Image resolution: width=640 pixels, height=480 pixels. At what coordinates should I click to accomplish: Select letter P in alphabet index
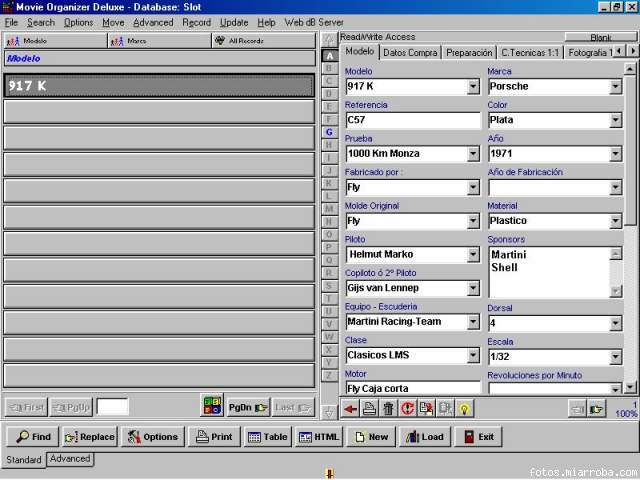329,247
